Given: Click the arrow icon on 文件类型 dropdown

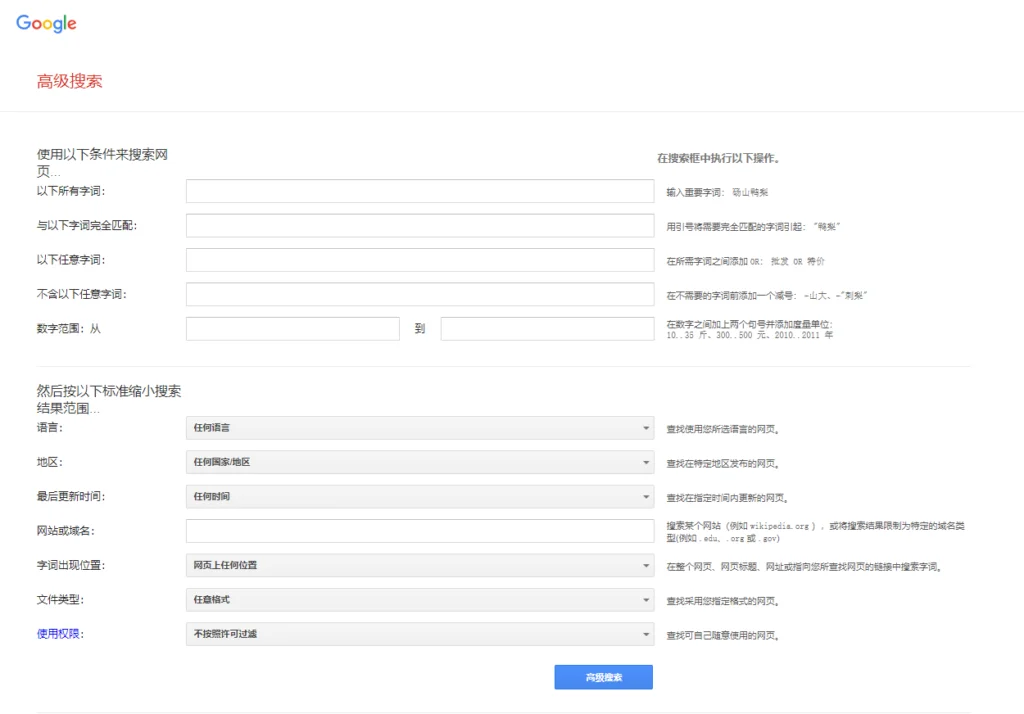Looking at the screenshot, I should click(646, 601).
